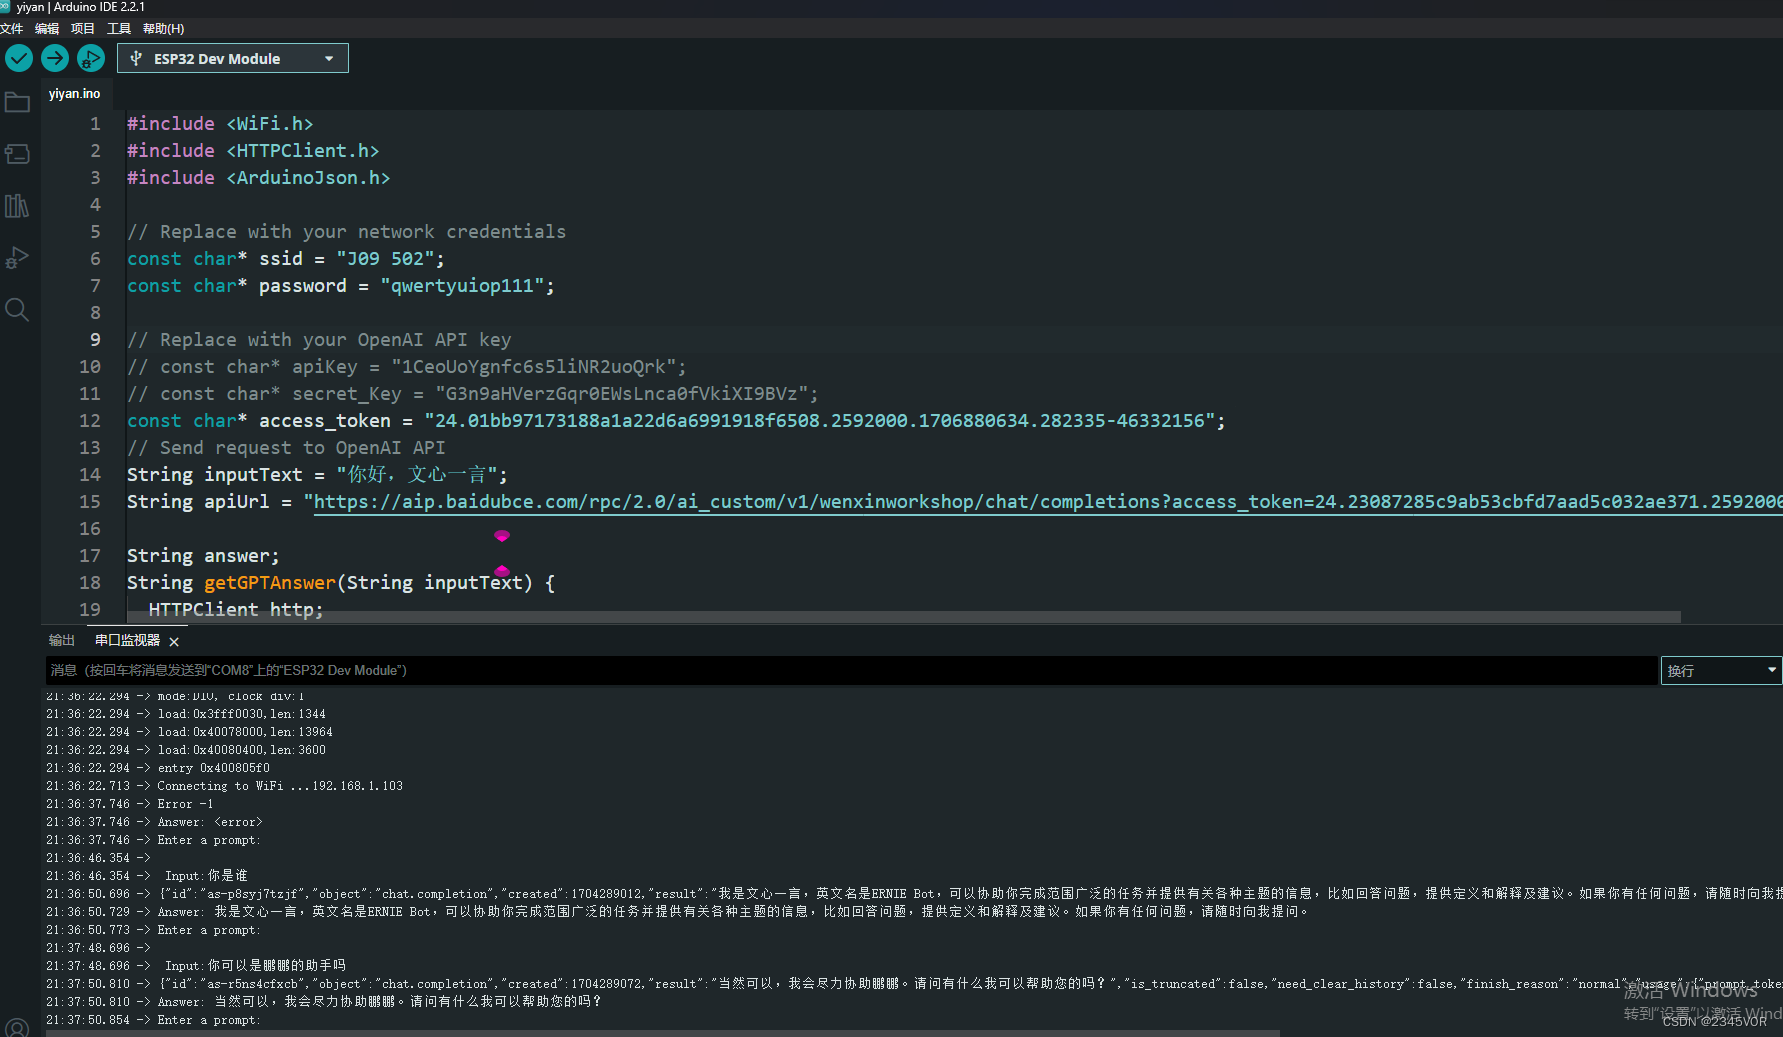Click the baidubce API URL link on line 15

click(x=1047, y=501)
